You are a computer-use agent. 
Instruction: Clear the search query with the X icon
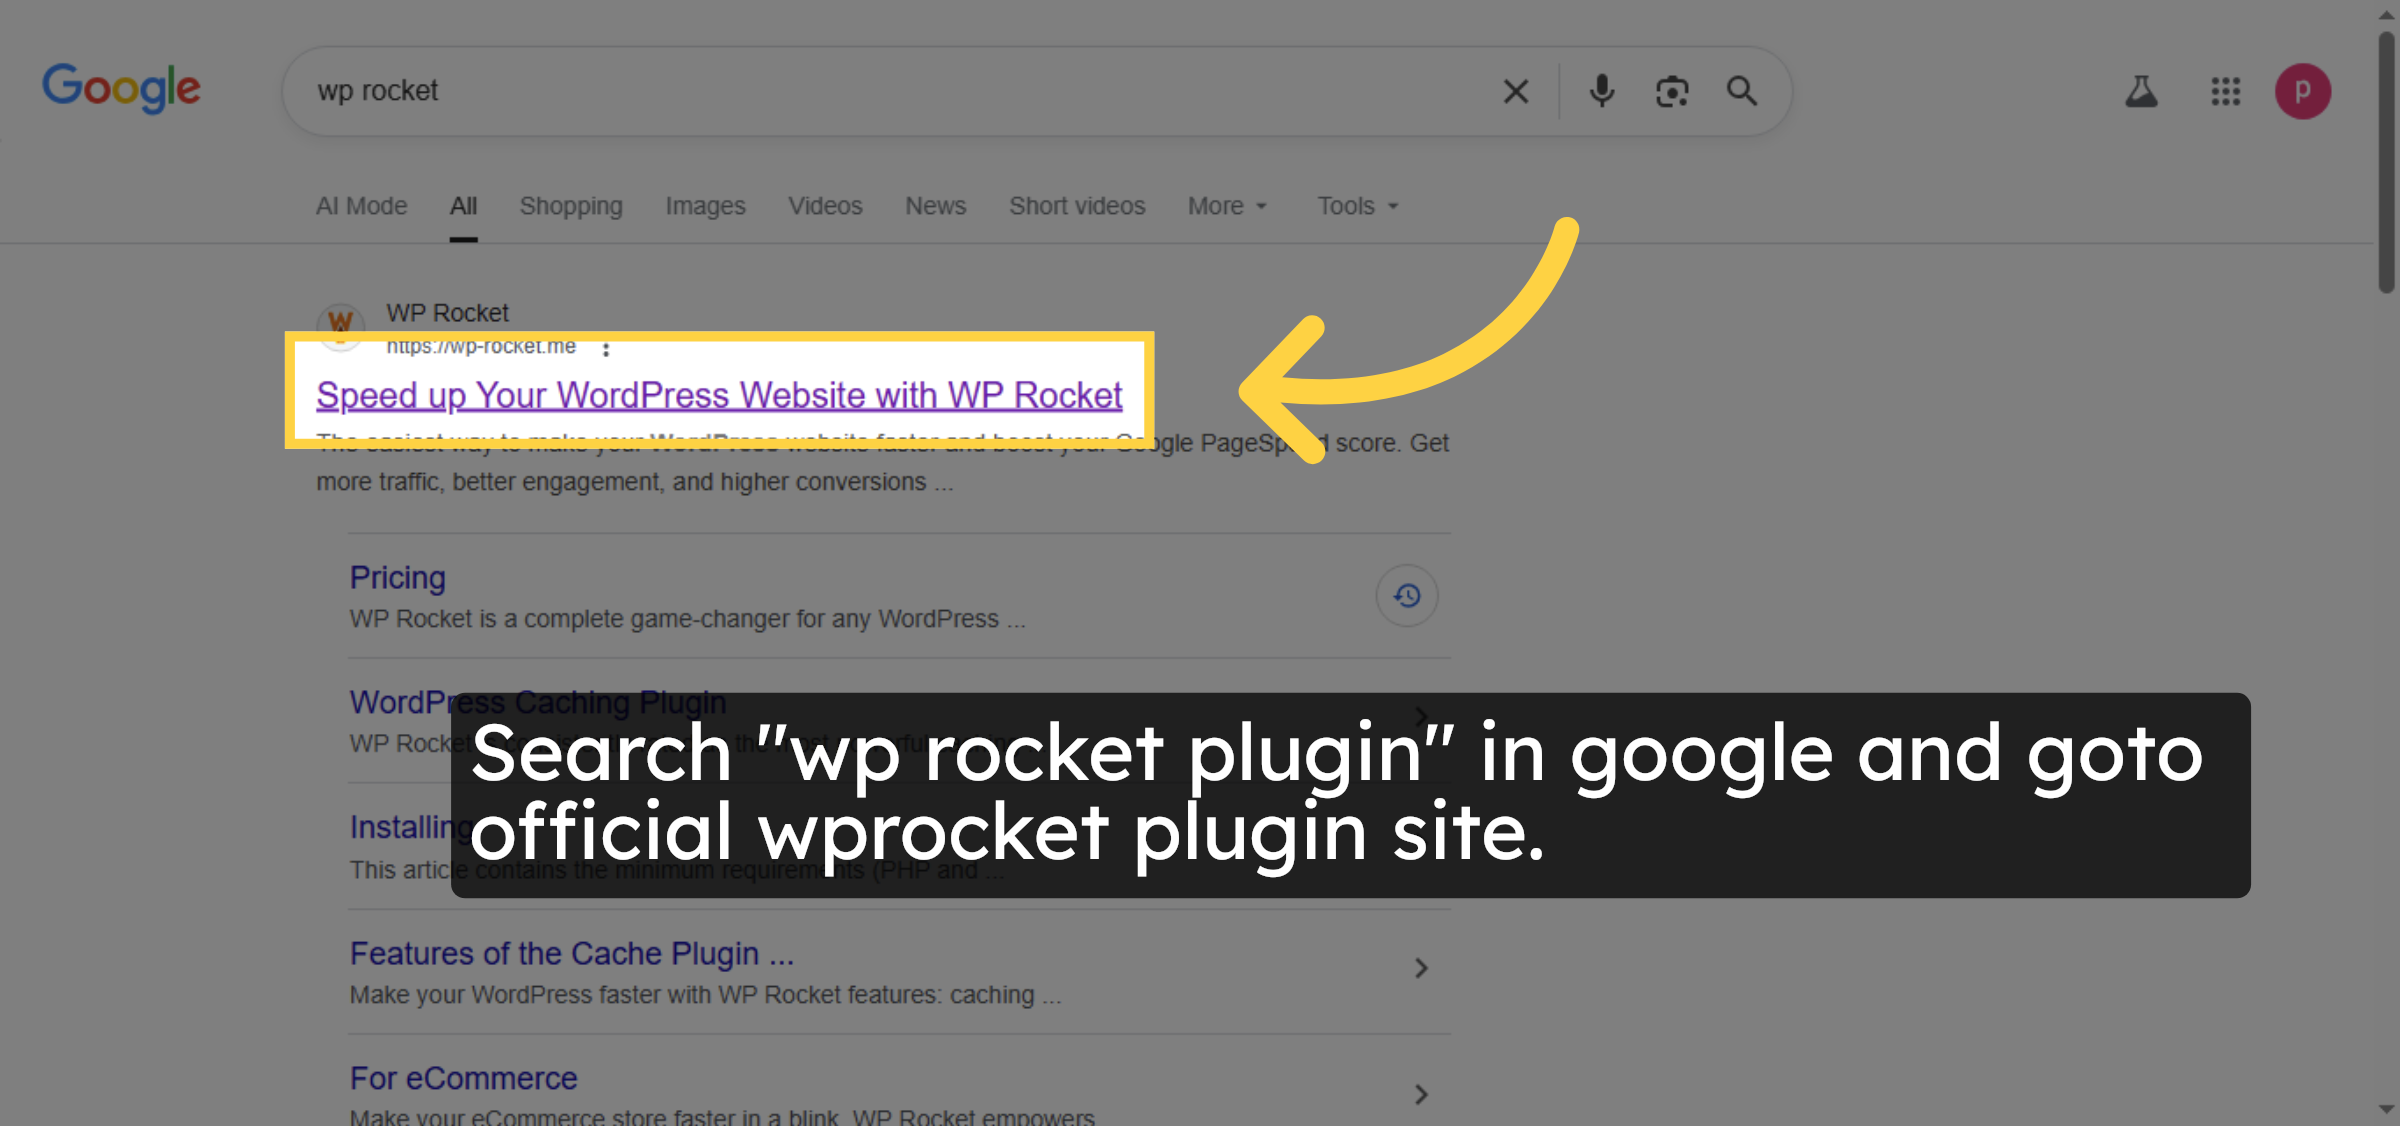[x=1515, y=91]
